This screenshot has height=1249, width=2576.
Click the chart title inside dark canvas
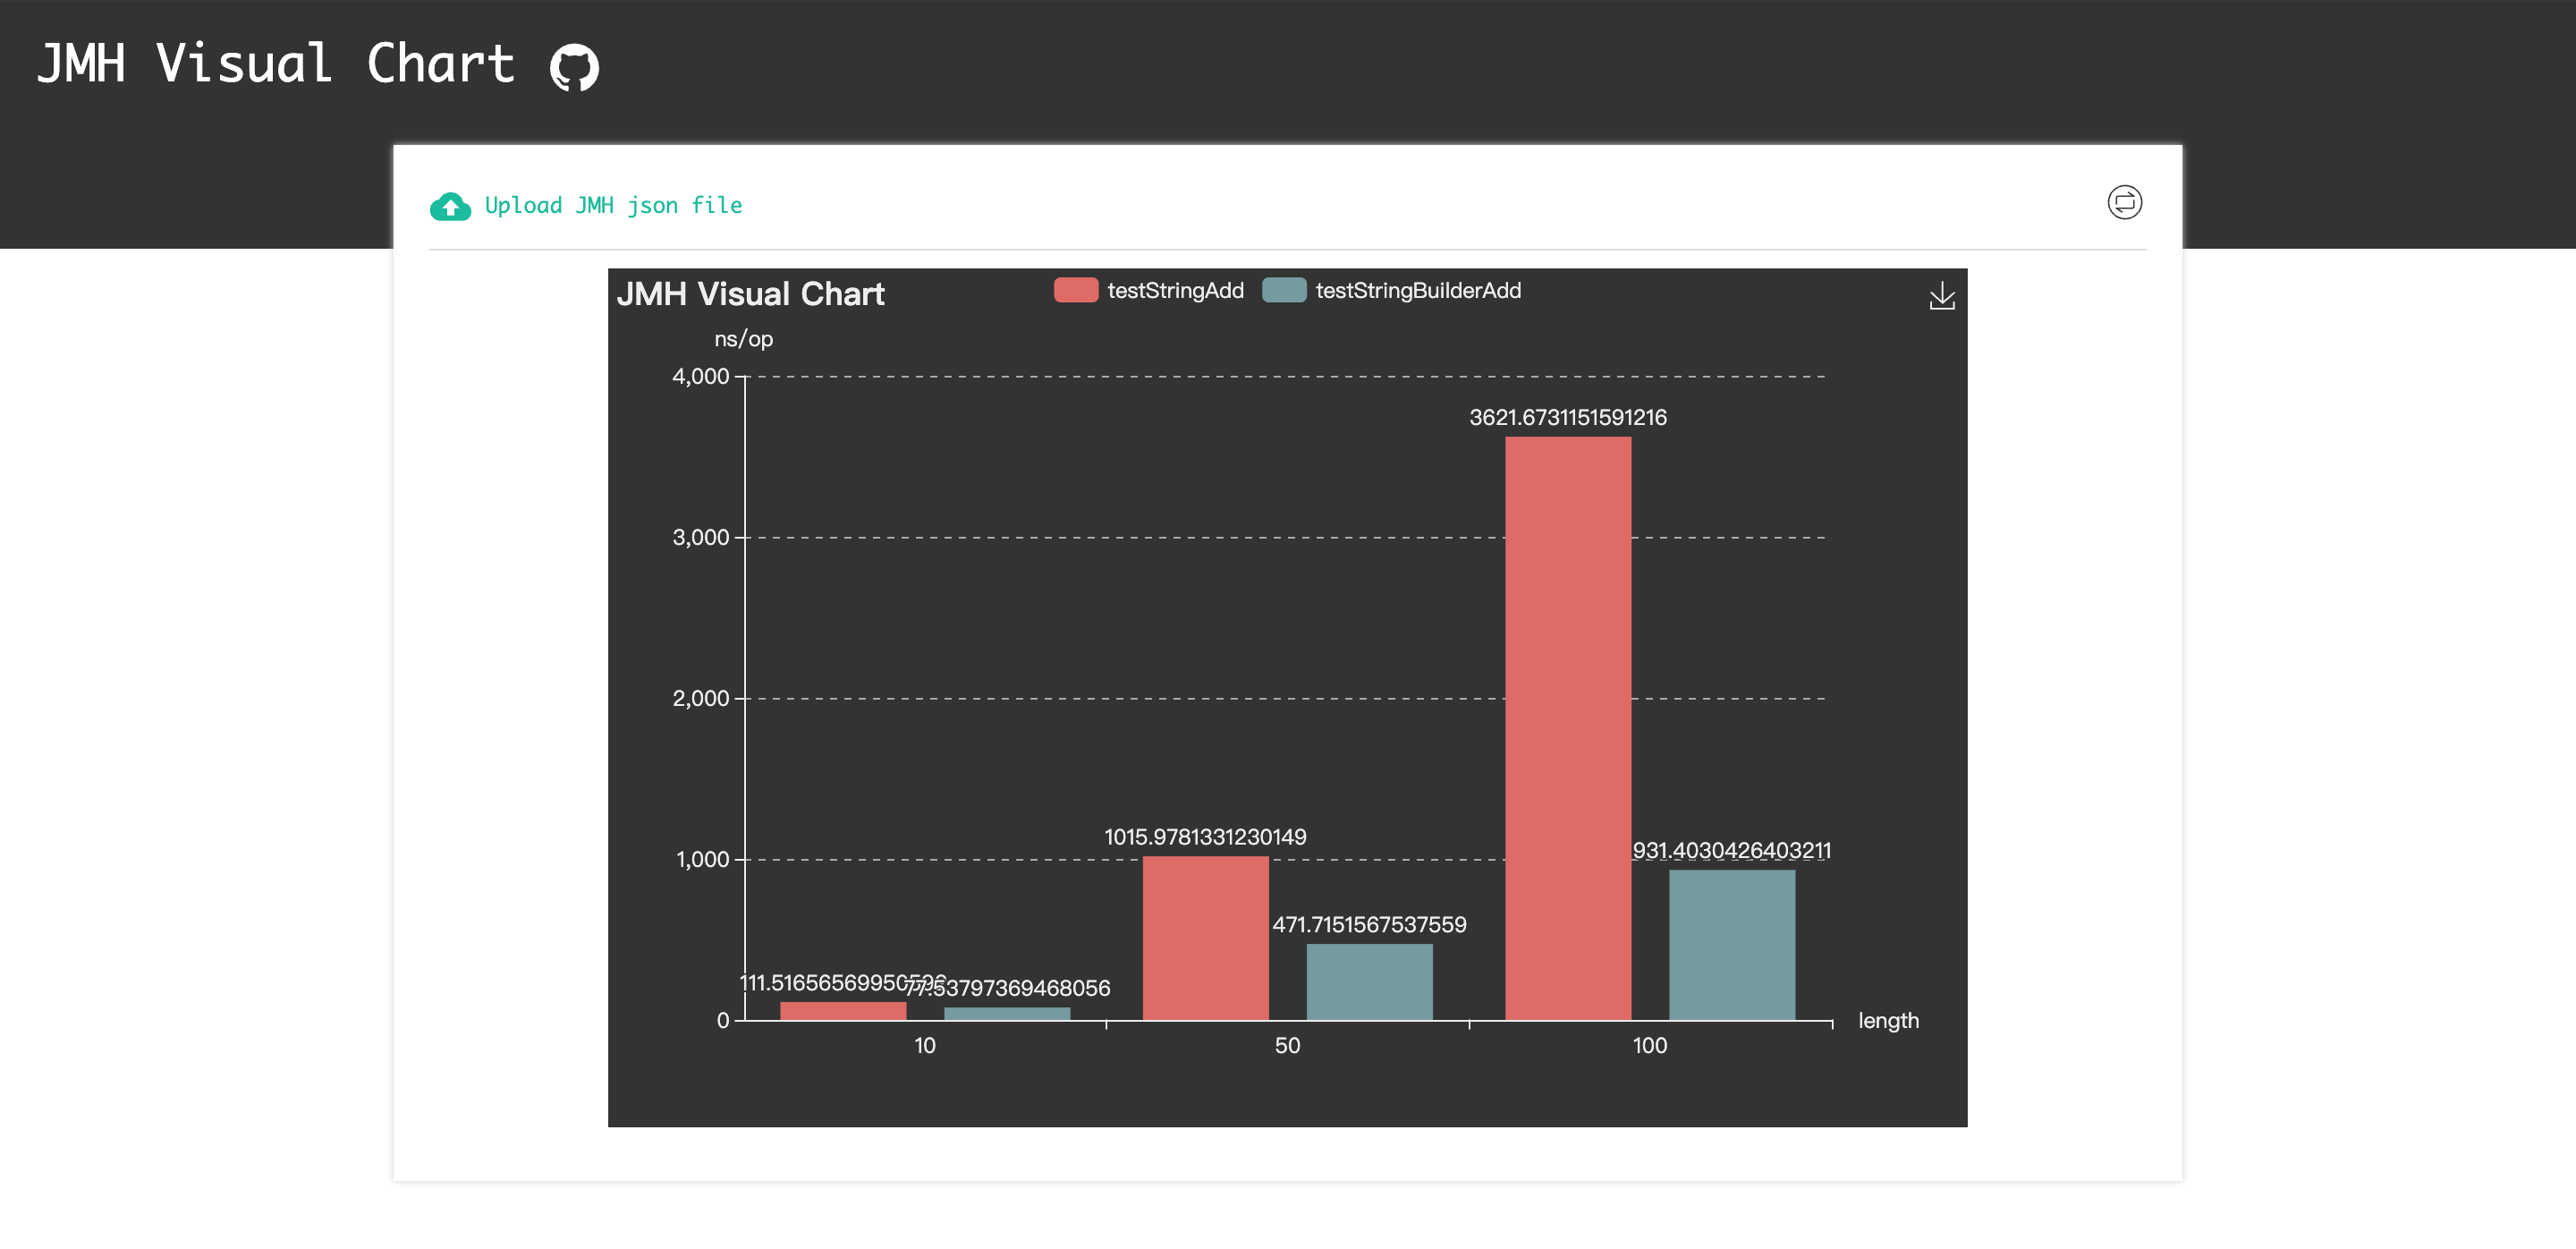pyautogui.click(x=750, y=294)
